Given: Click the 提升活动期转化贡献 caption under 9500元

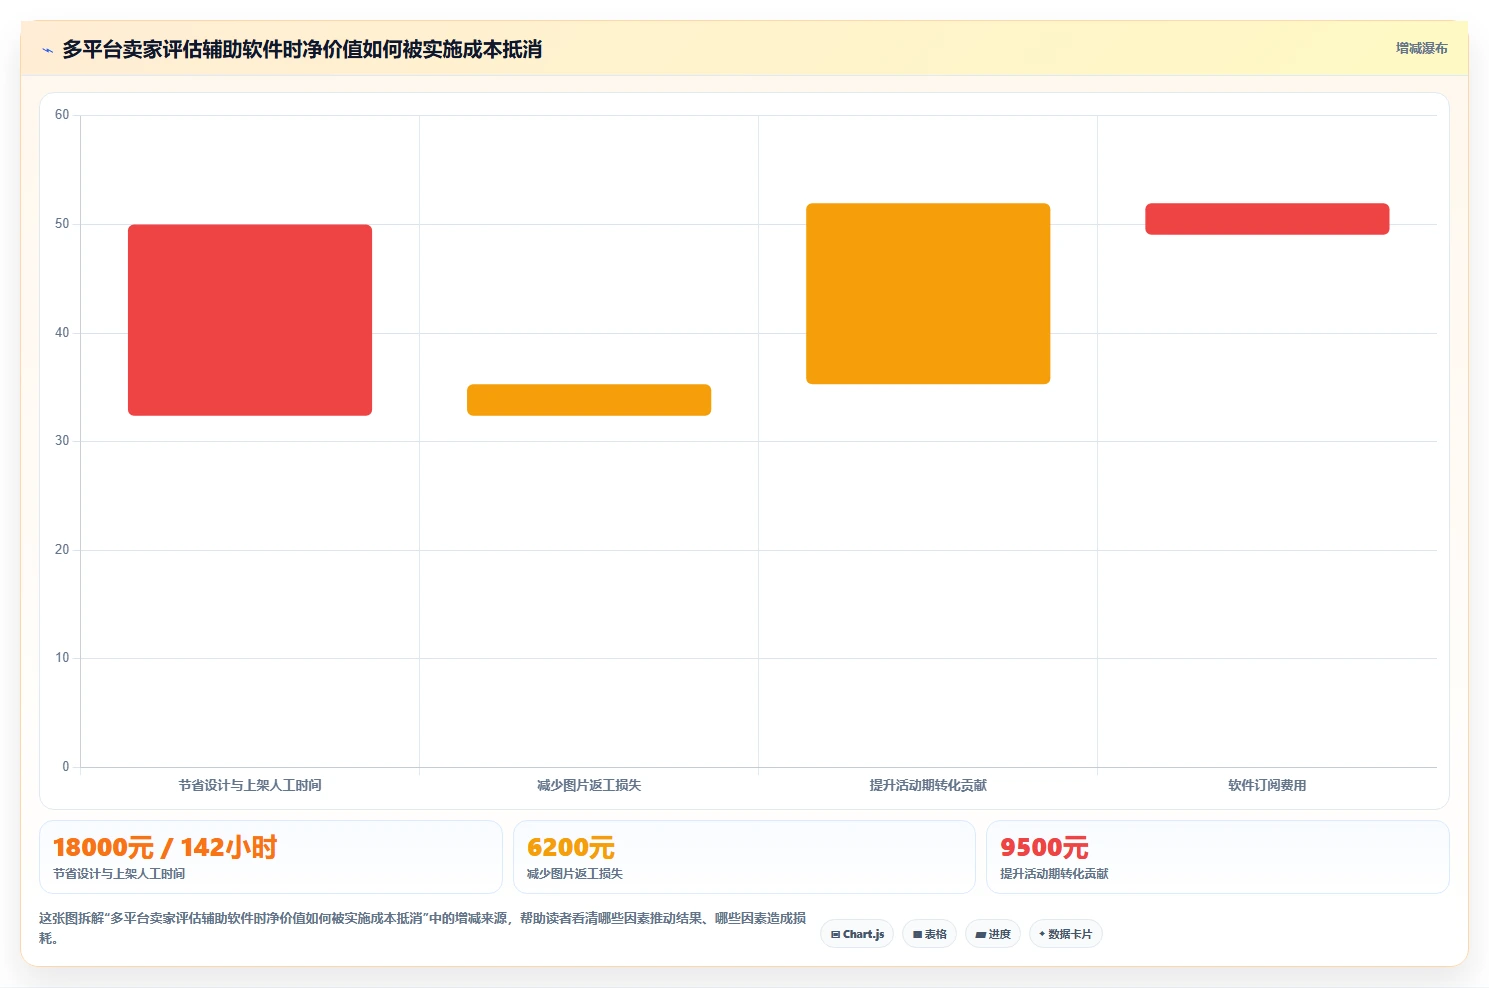Looking at the screenshot, I should pos(1054,874).
